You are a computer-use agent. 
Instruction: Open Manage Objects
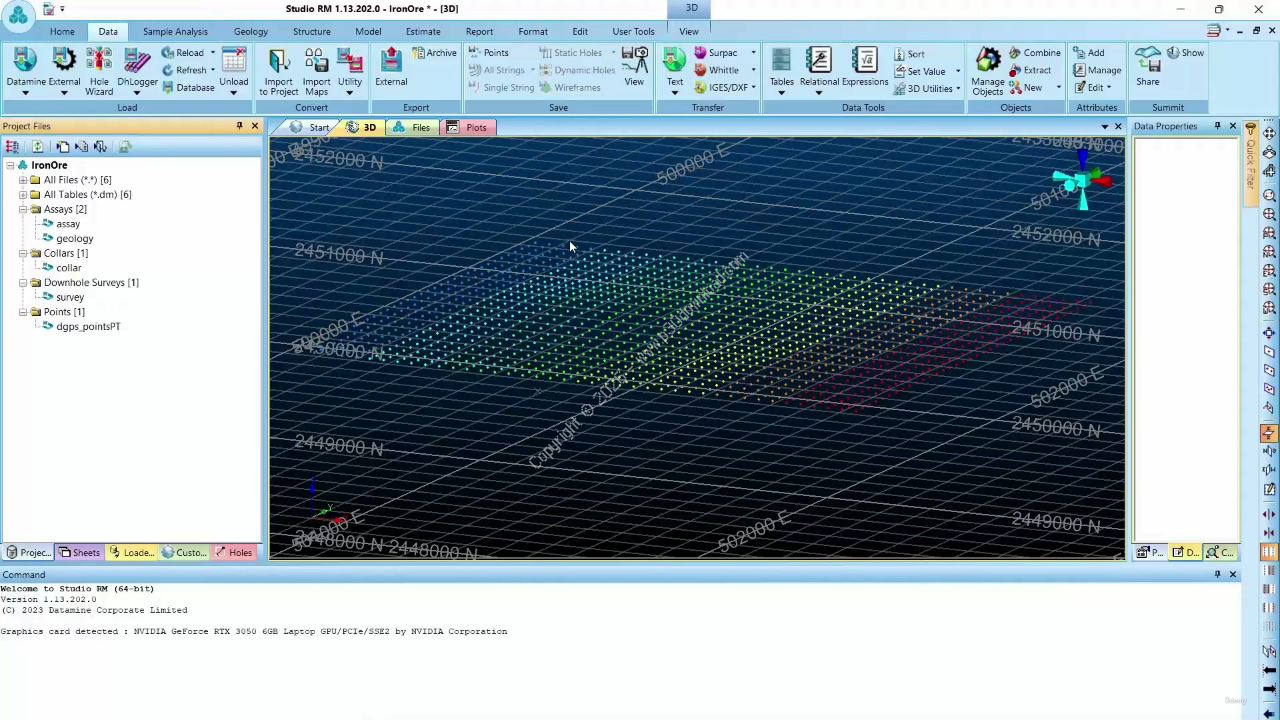point(987,71)
